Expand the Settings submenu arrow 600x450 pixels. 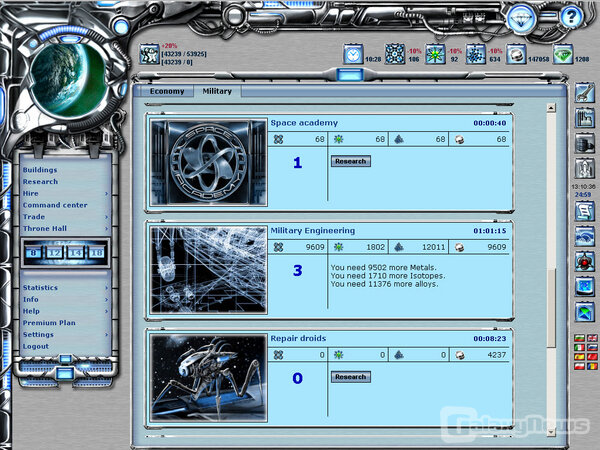pyautogui.click(x=107, y=335)
